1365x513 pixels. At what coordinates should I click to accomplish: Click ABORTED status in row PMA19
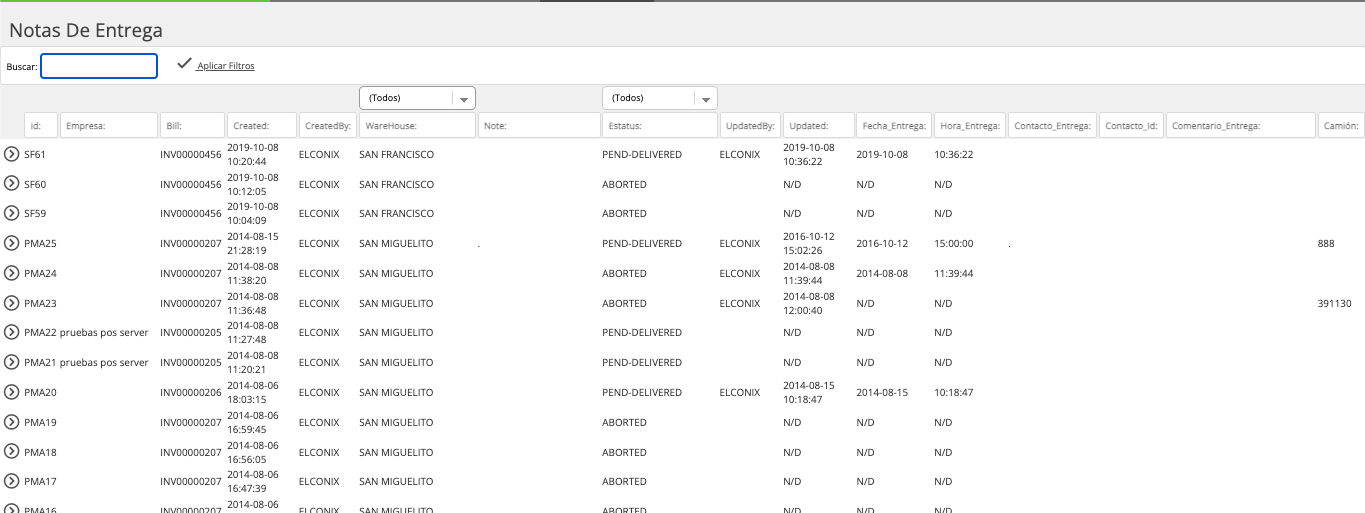pyautogui.click(x=624, y=422)
